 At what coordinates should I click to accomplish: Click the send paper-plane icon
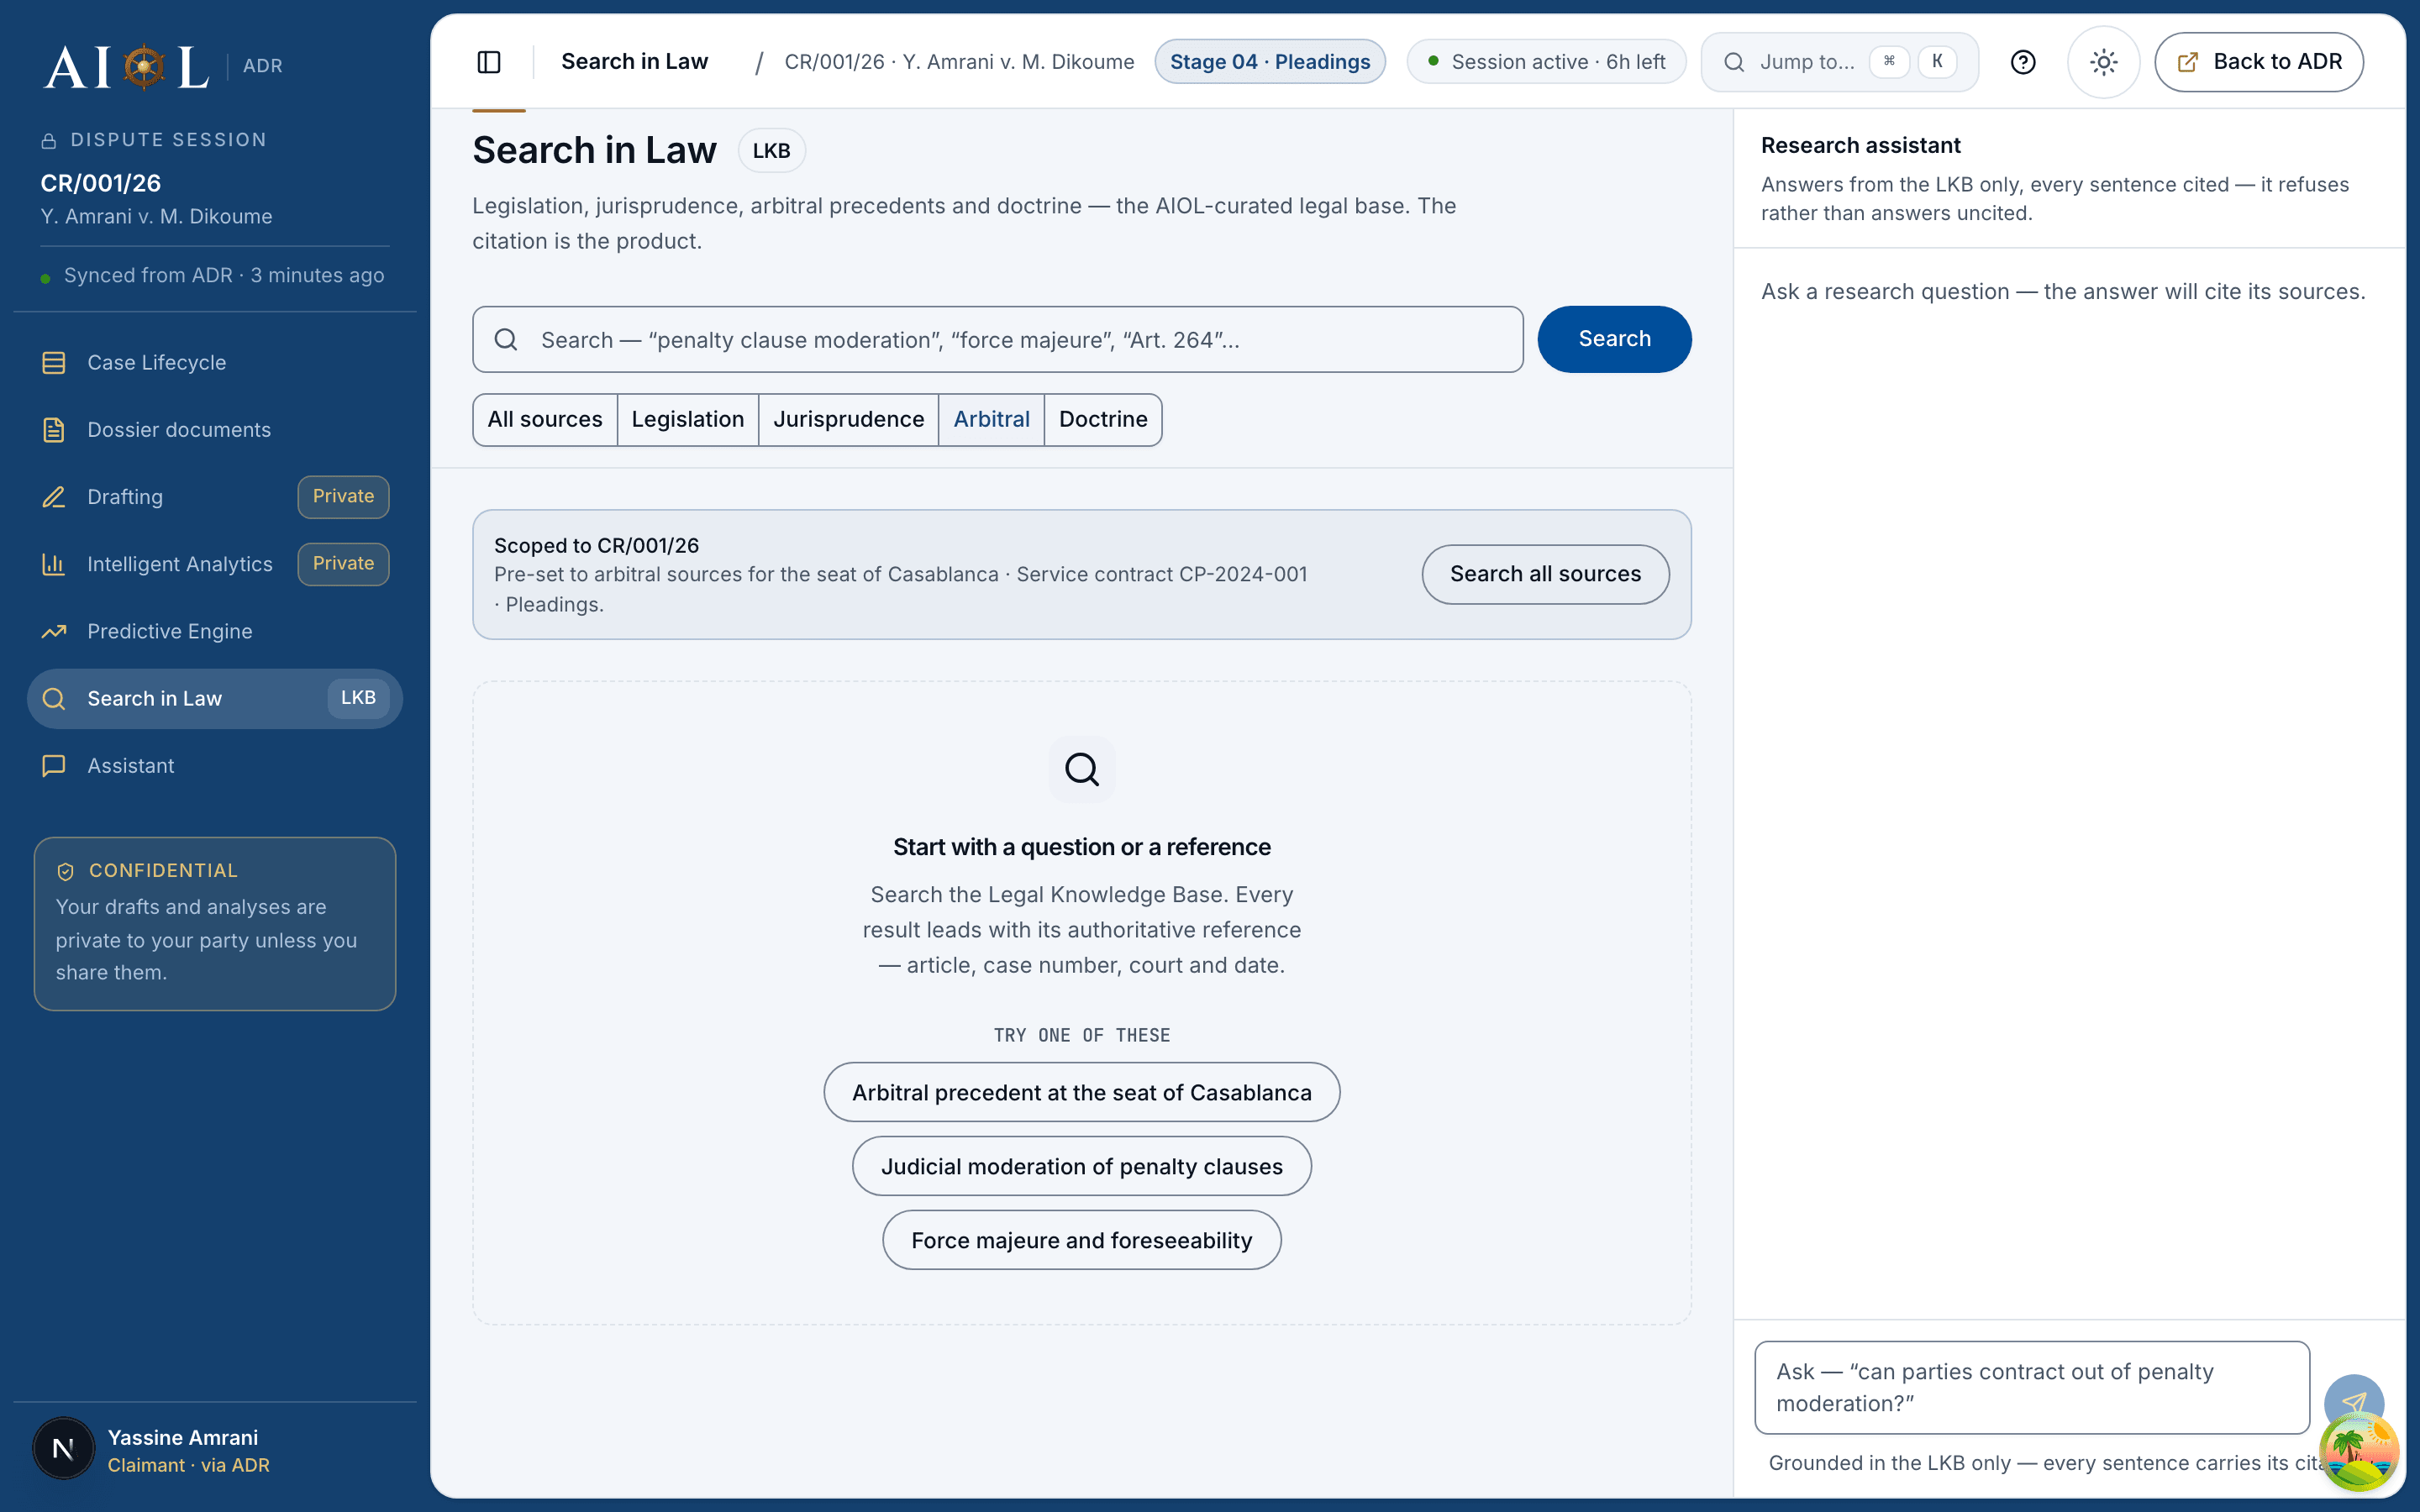pos(2354,1404)
